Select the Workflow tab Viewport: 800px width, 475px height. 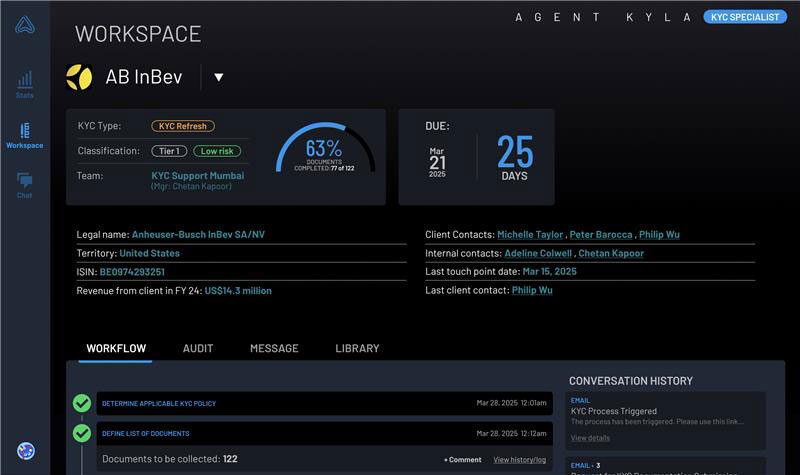[x=116, y=348]
